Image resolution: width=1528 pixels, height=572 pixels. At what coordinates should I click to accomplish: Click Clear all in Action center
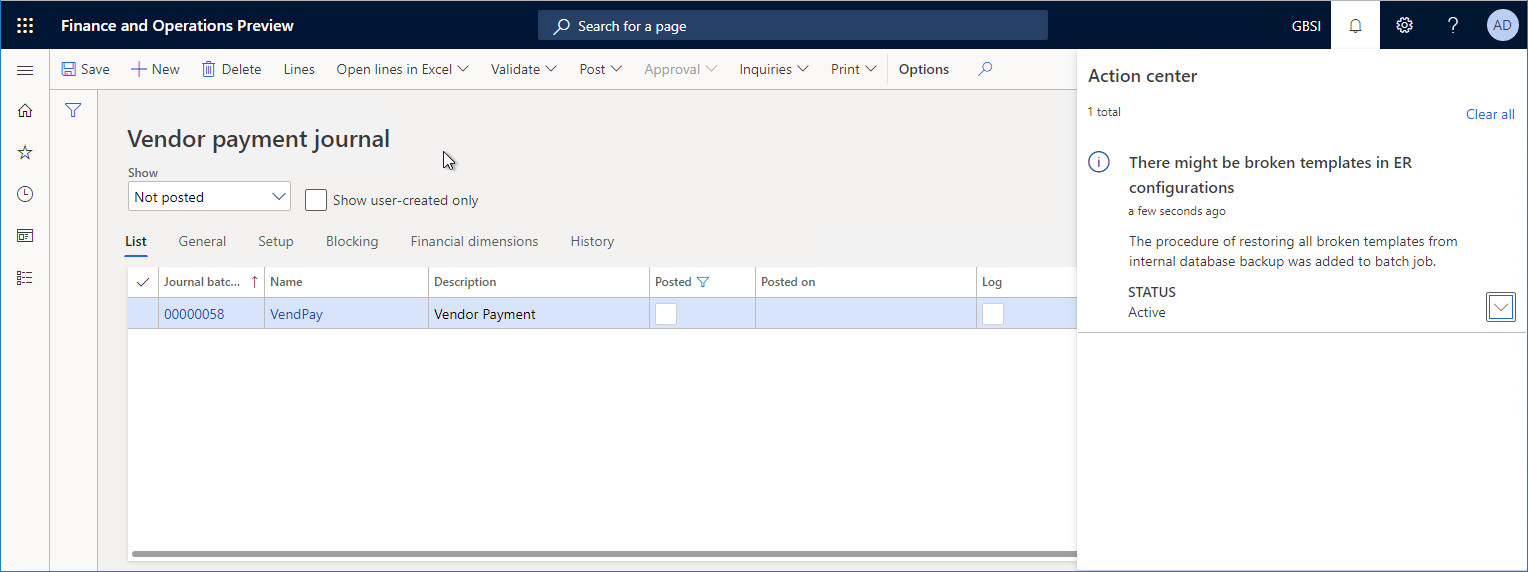[1490, 114]
